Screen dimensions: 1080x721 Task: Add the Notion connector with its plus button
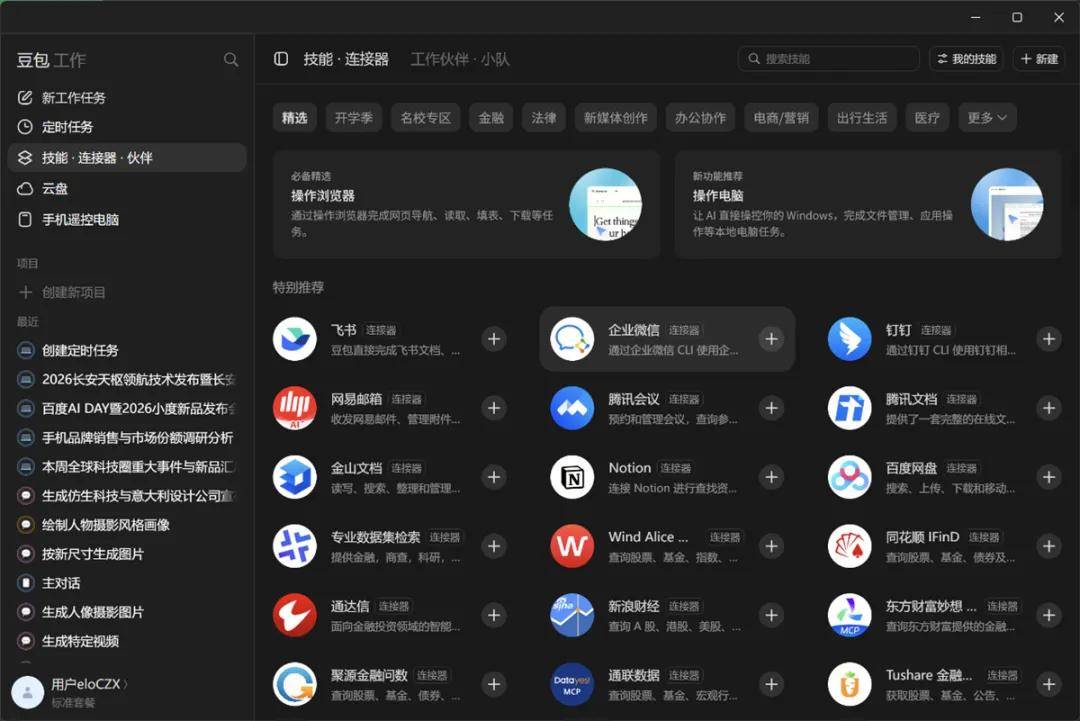(x=771, y=477)
